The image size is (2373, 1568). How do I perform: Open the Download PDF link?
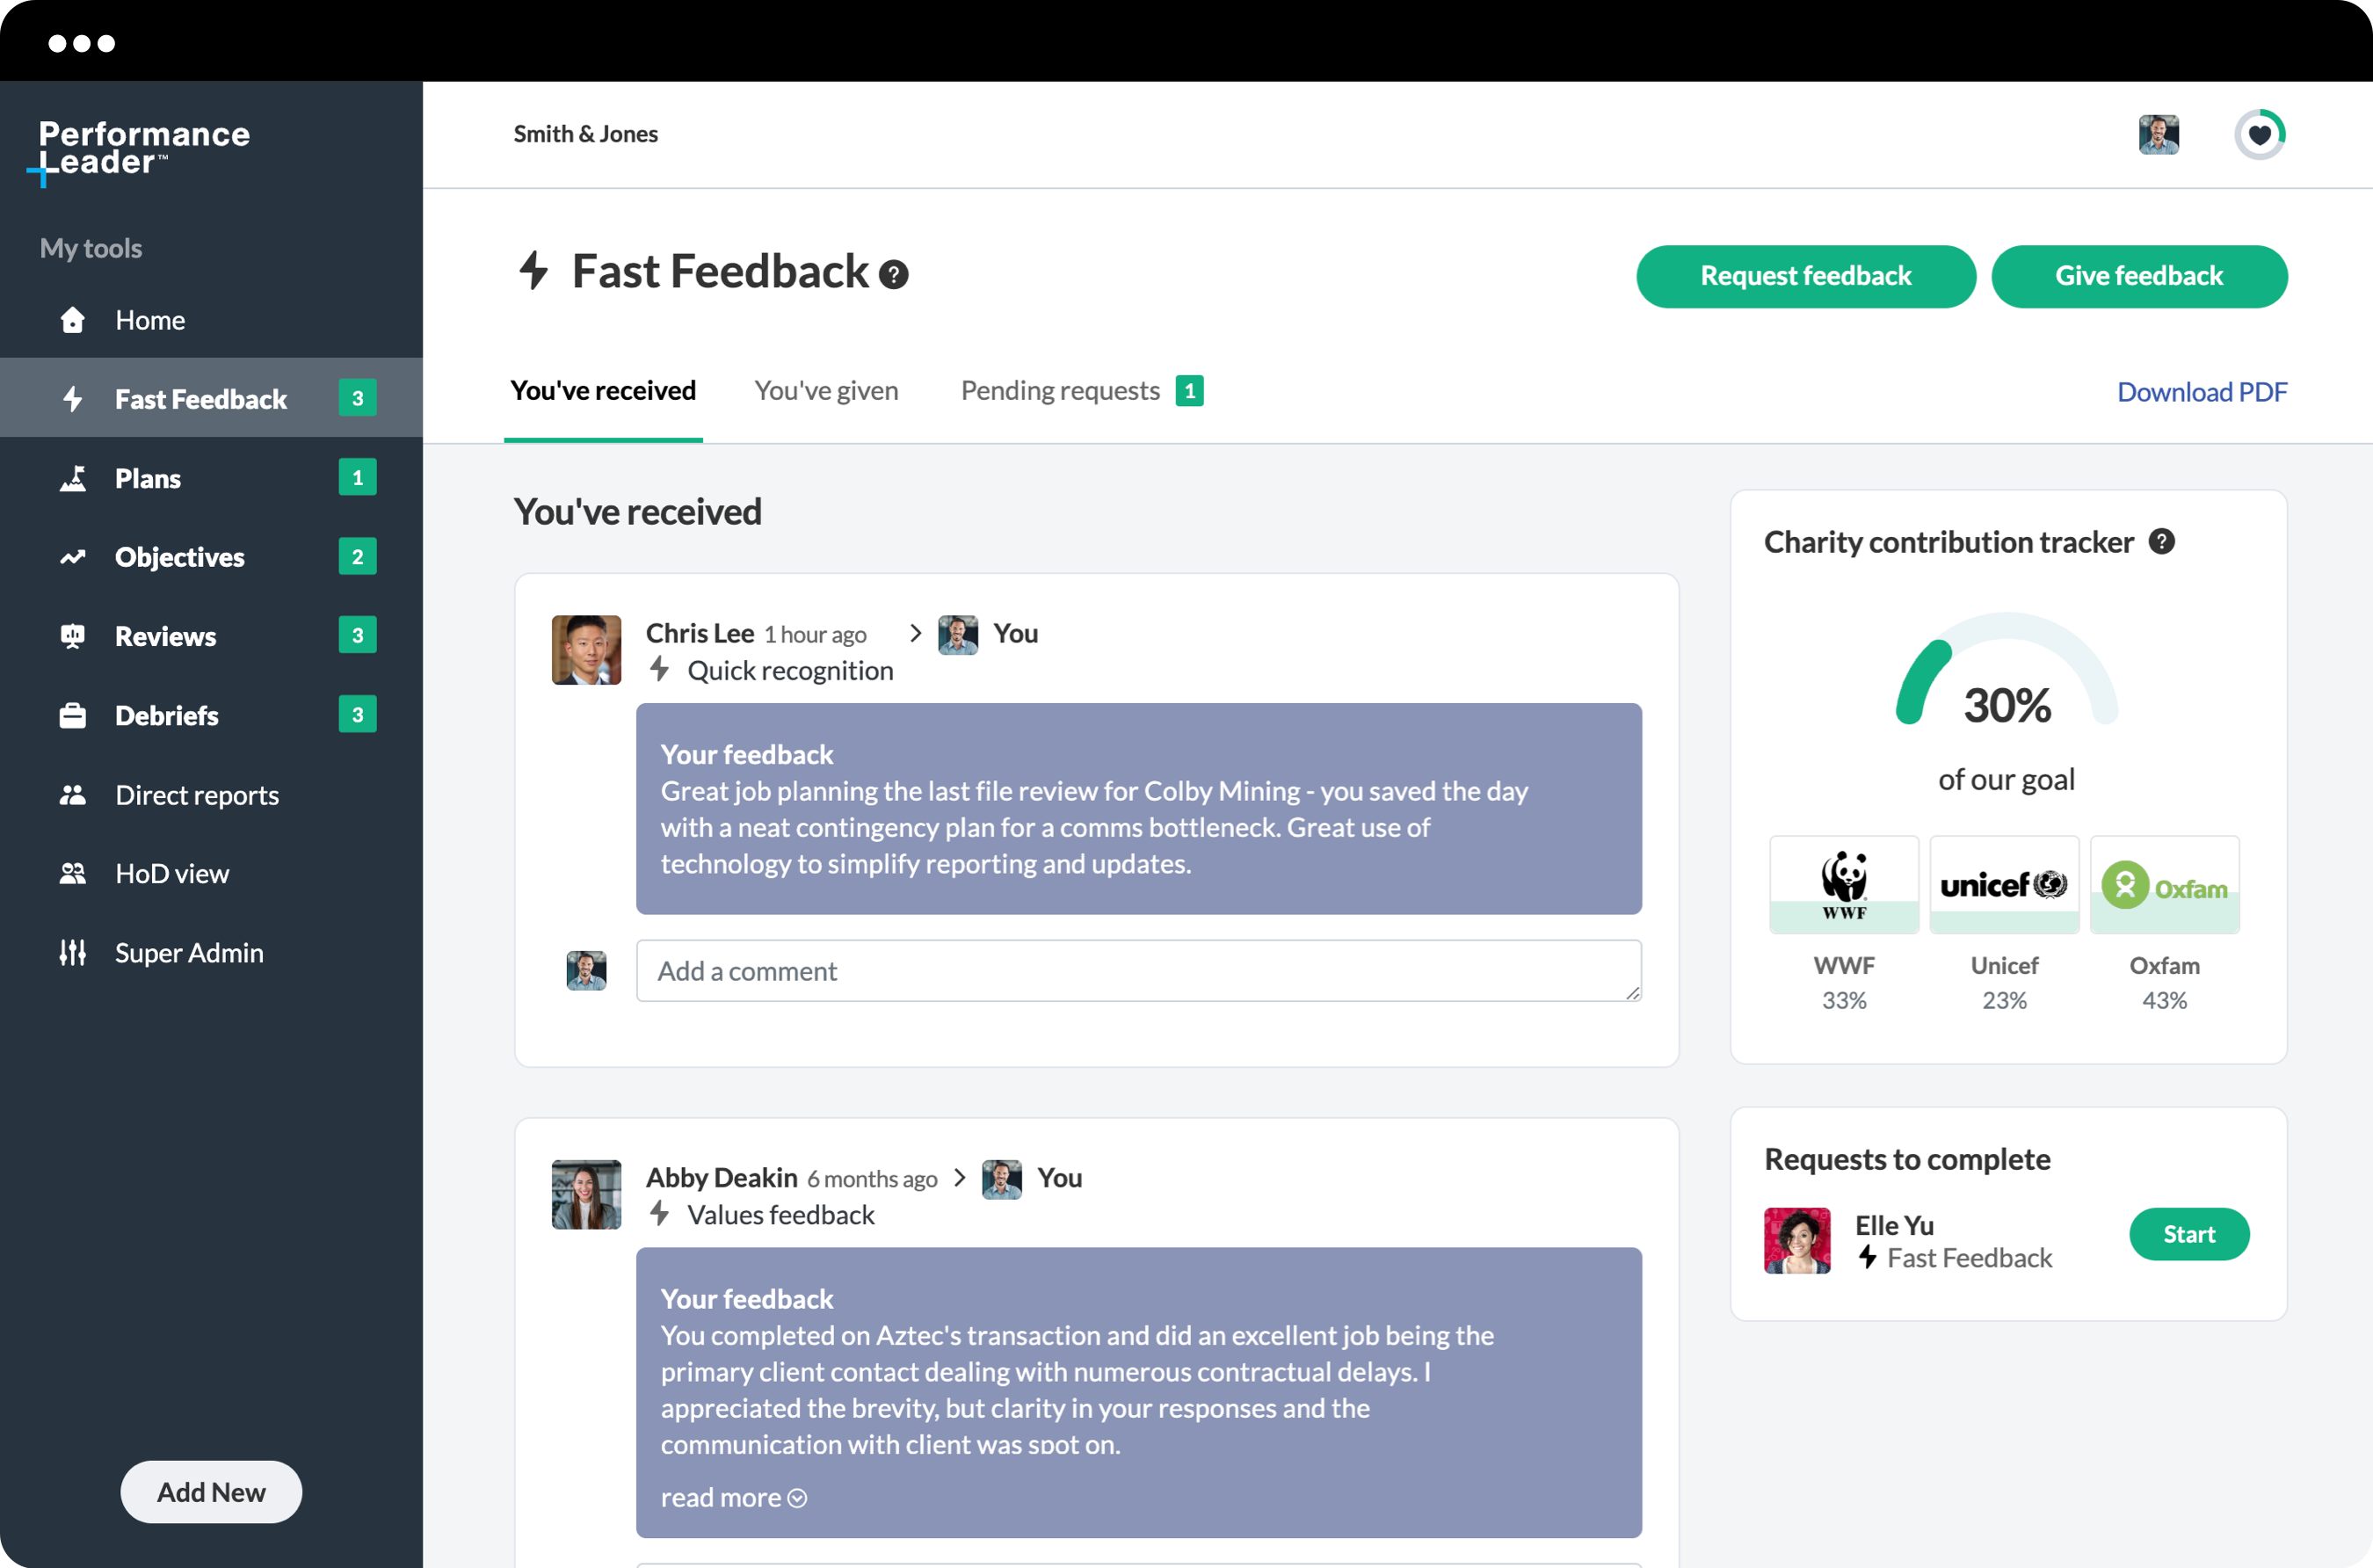[2202, 391]
